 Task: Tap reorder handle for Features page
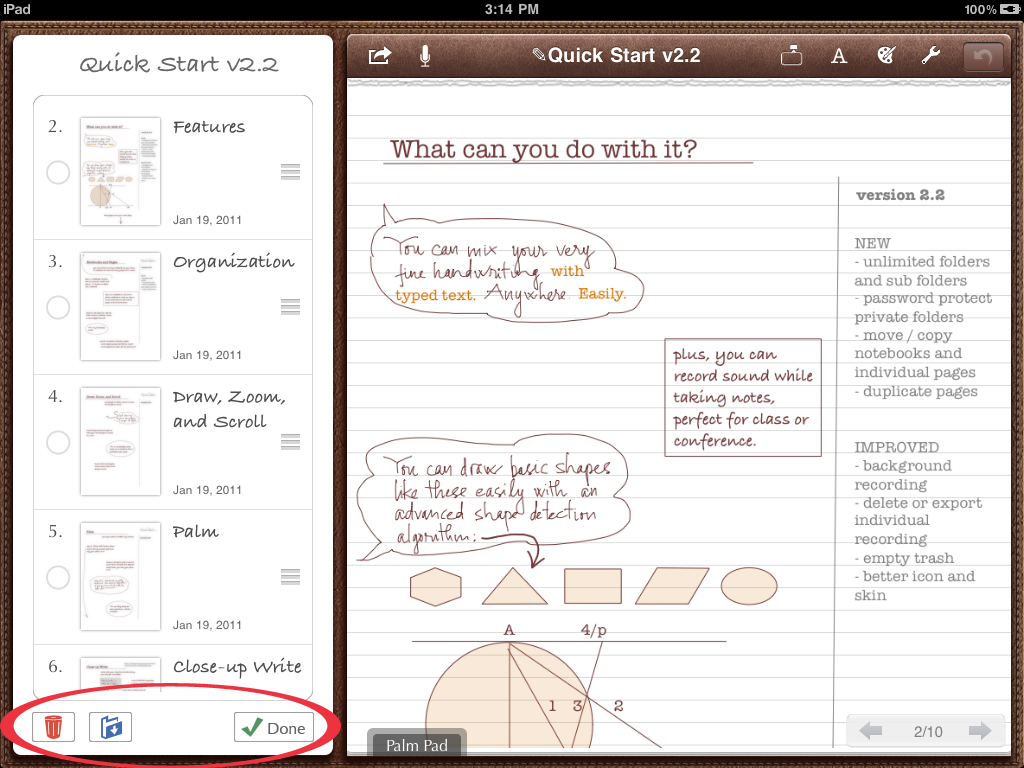(x=291, y=172)
